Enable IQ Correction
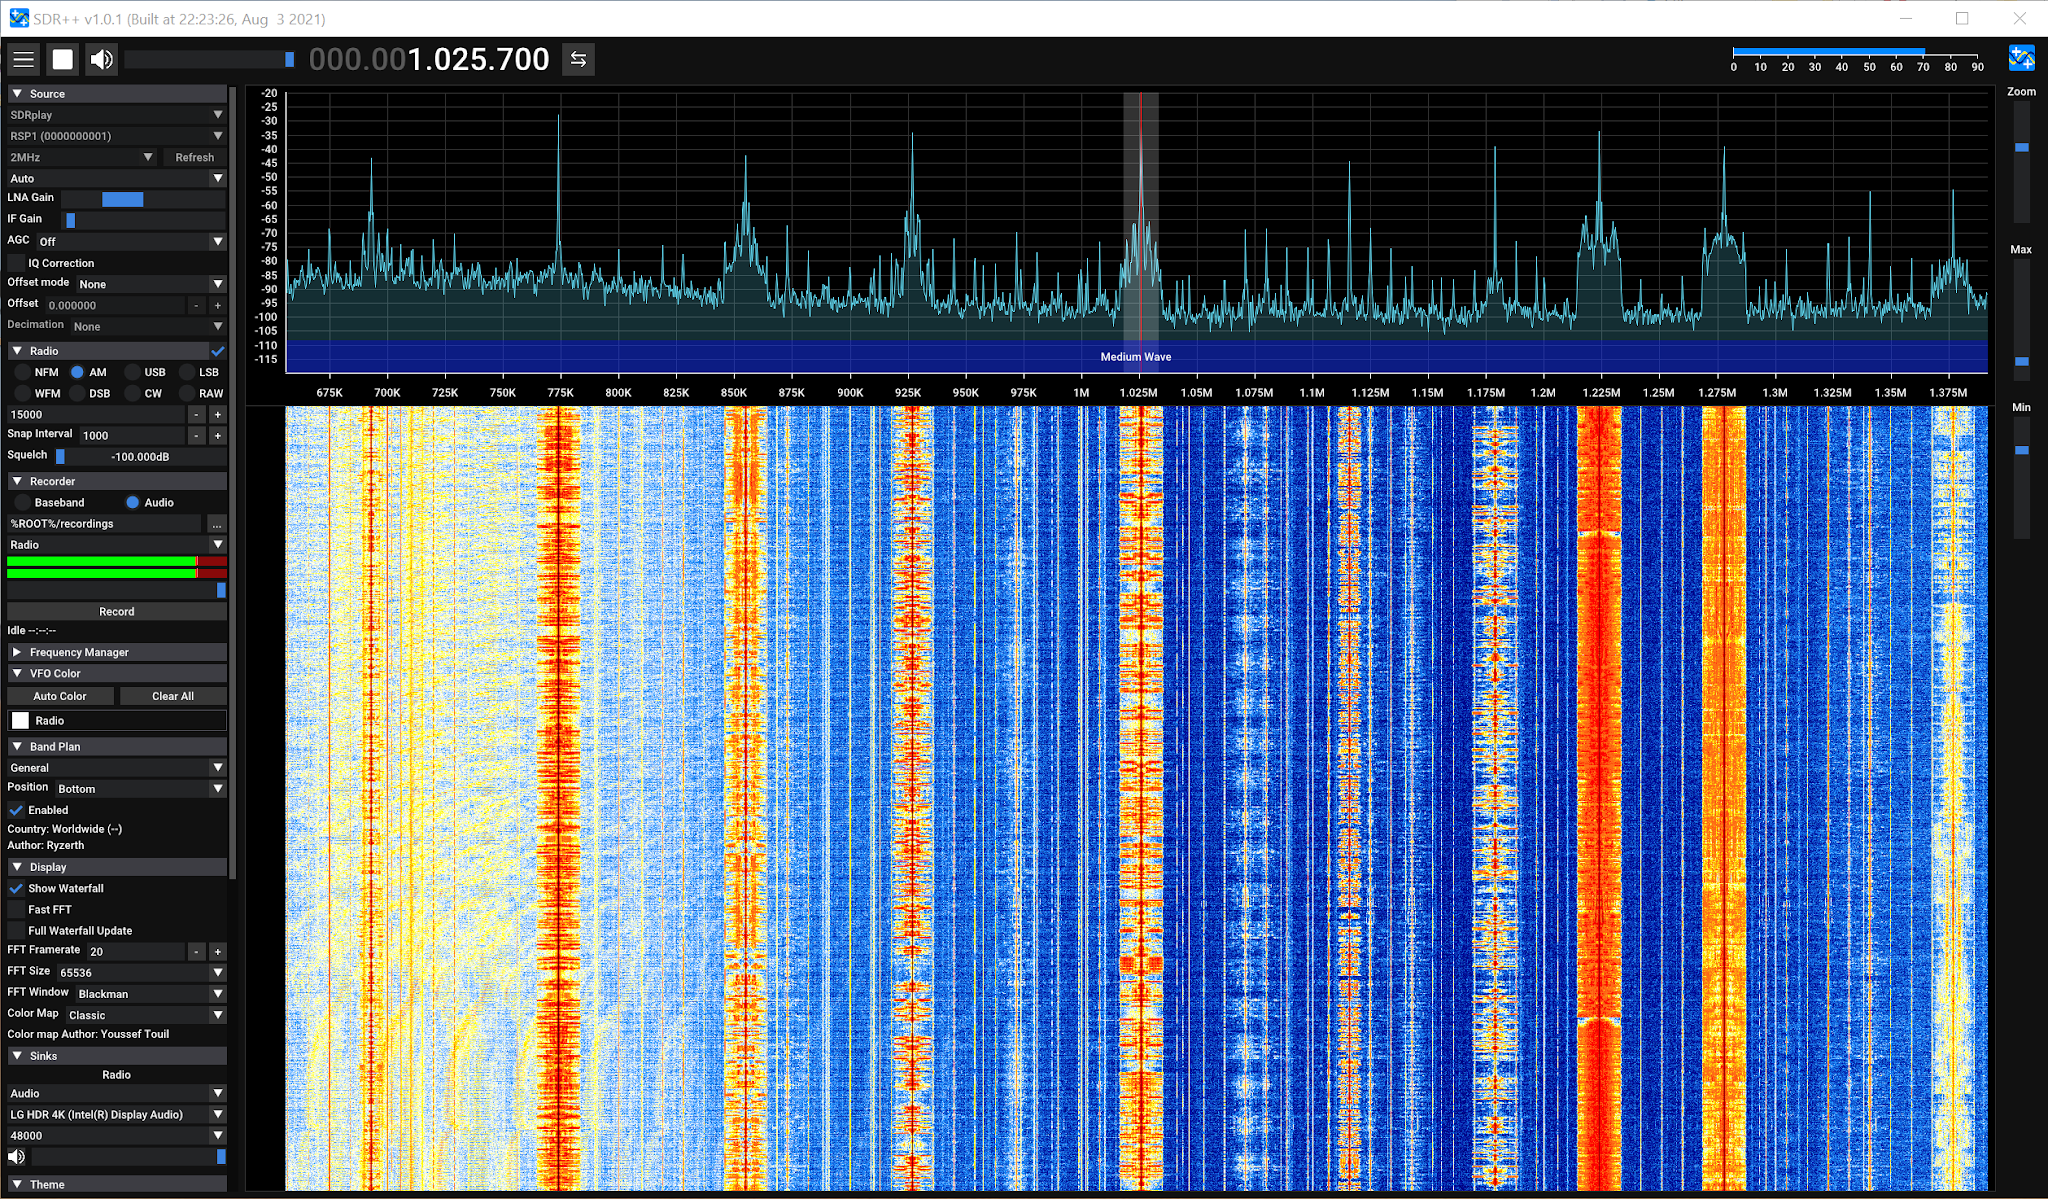This screenshot has width=2048, height=1199. [17, 262]
